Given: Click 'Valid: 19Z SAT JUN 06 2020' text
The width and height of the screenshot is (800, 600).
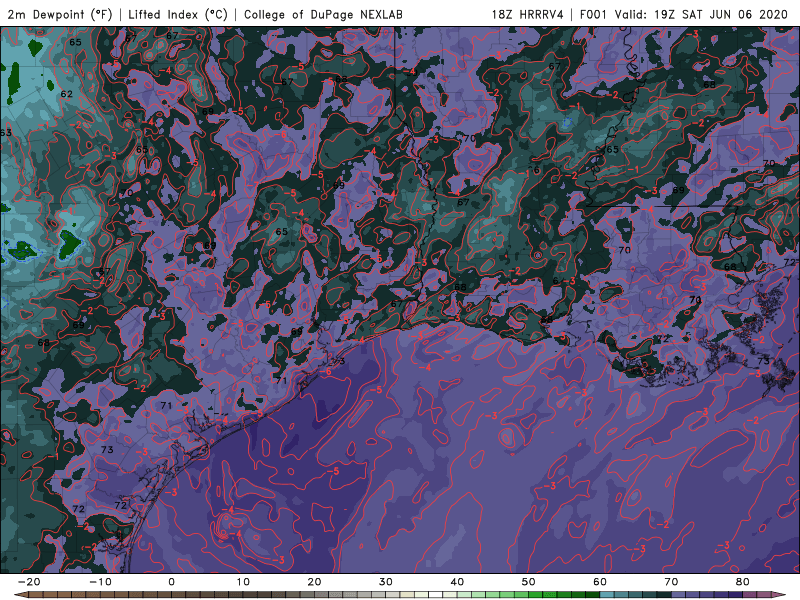Looking at the screenshot, I should tap(701, 14).
